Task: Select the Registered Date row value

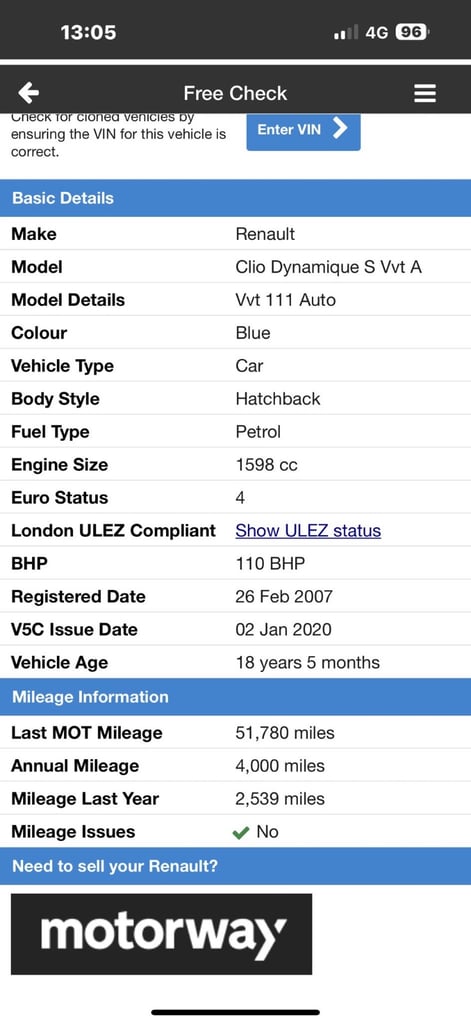Action: (284, 596)
